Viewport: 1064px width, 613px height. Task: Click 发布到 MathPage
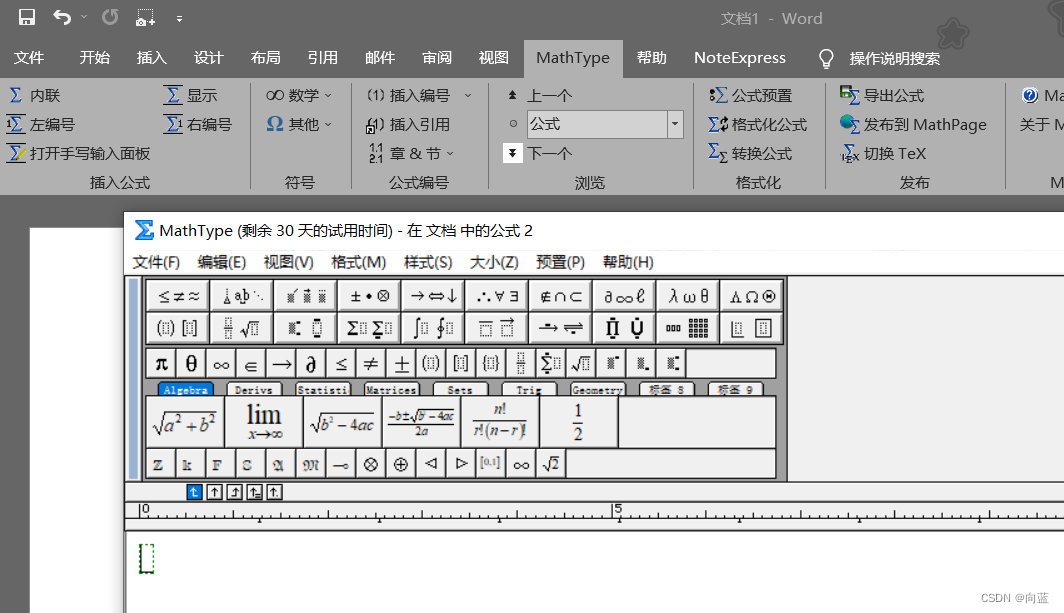[913, 125]
